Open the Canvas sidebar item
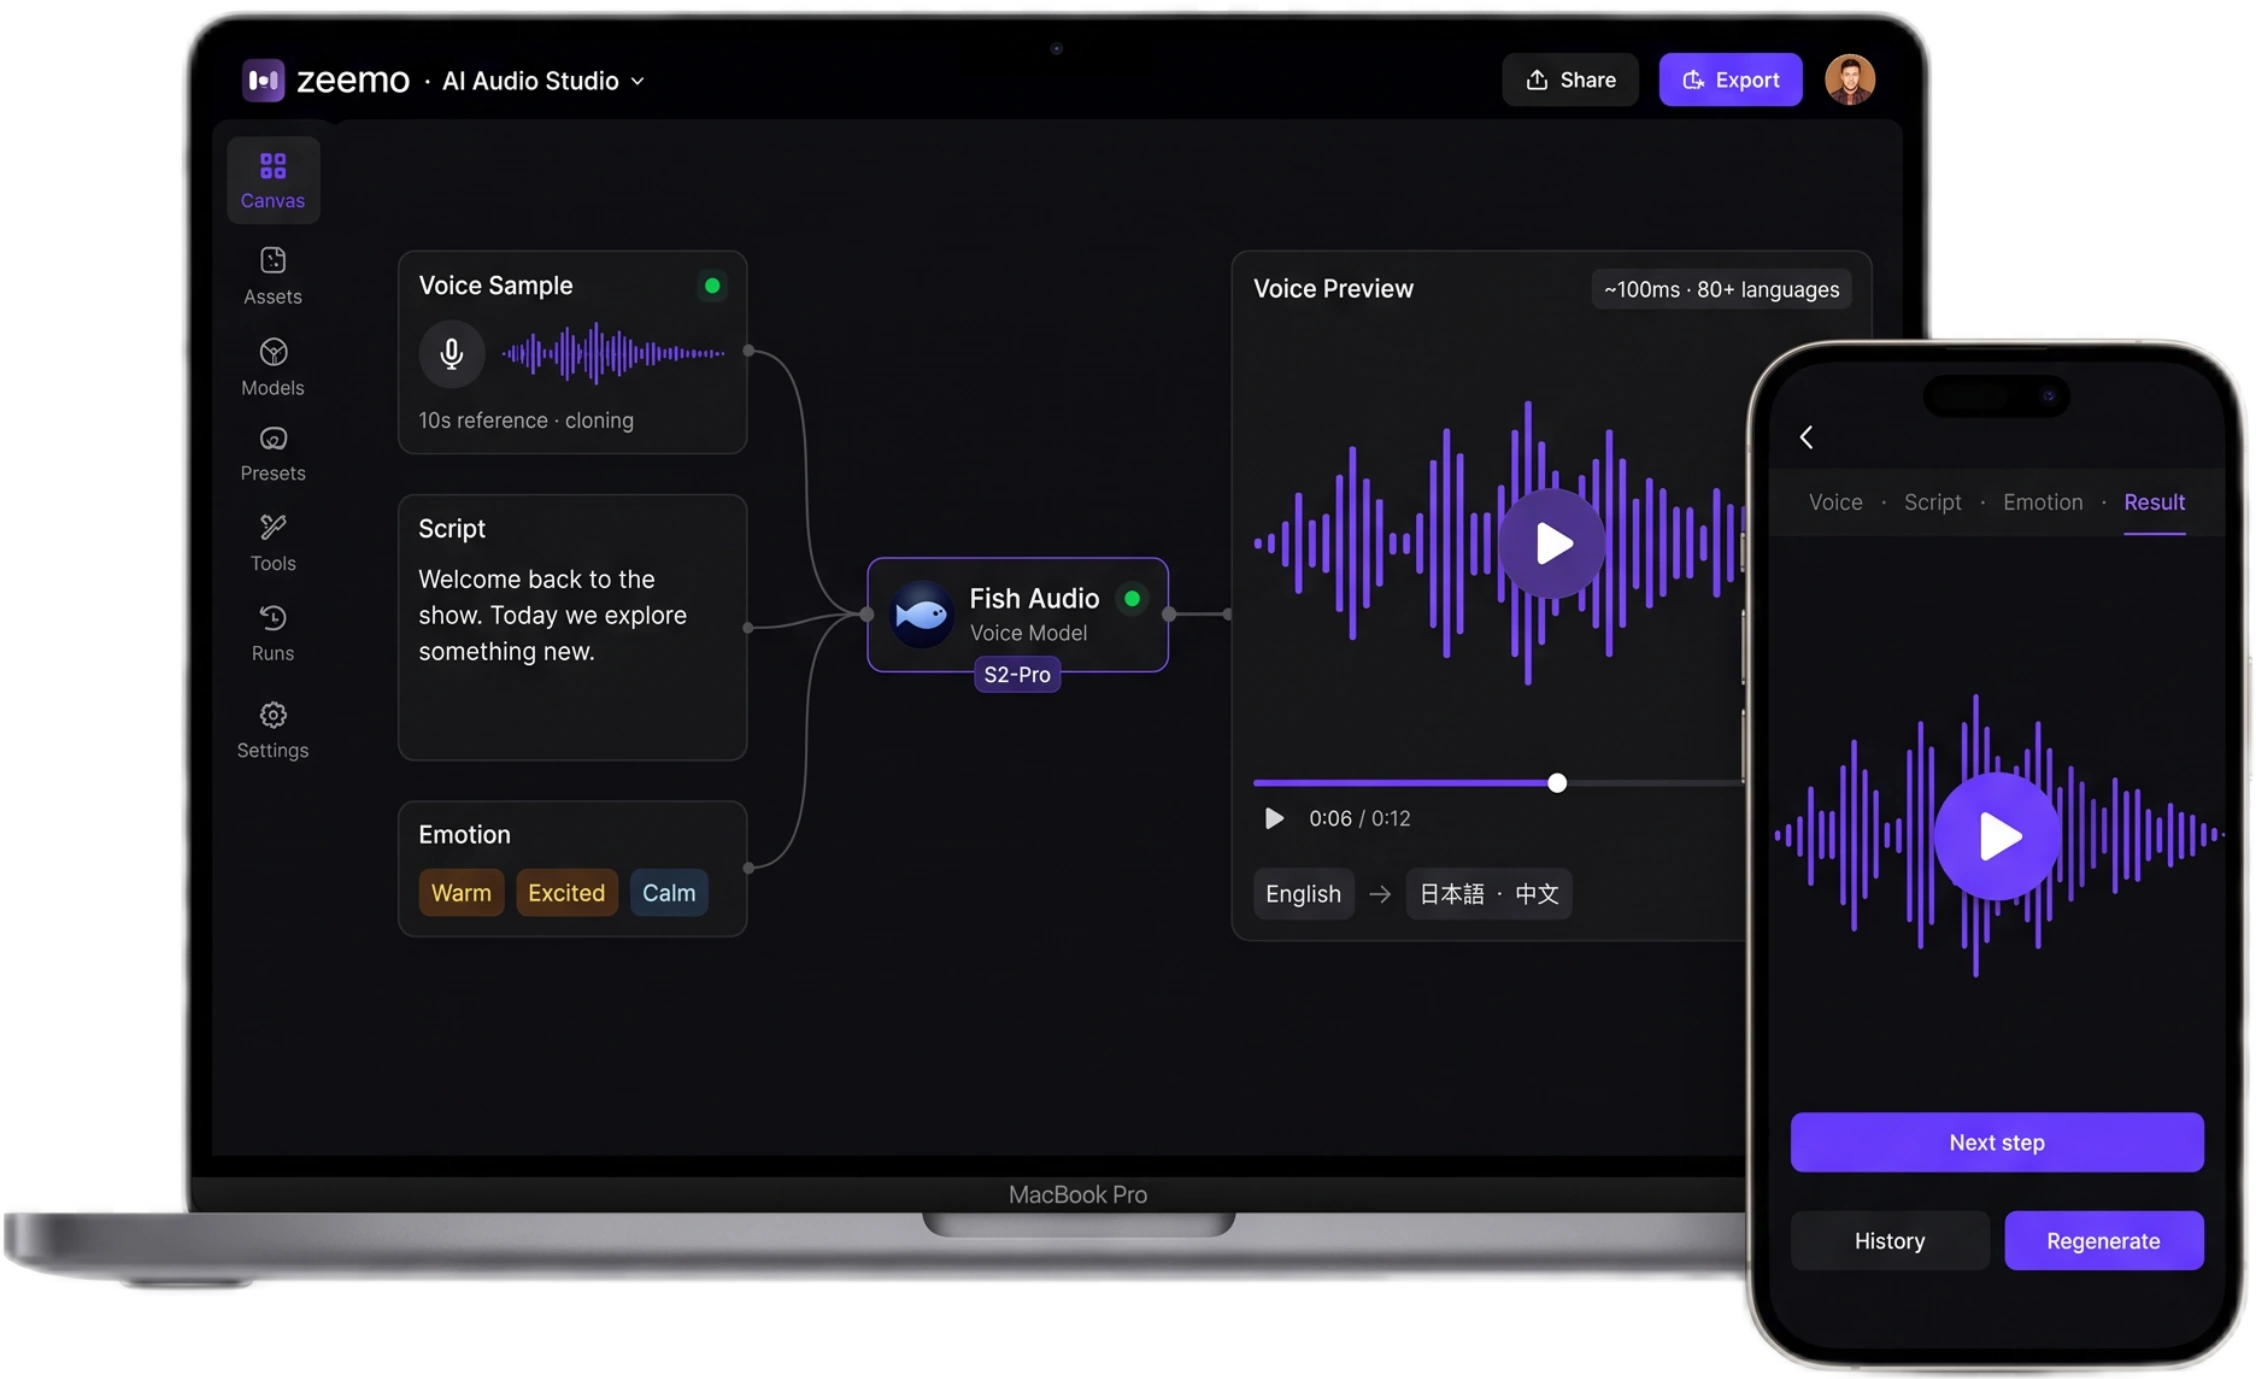This screenshot has width=2256, height=1379. pyautogui.click(x=273, y=180)
